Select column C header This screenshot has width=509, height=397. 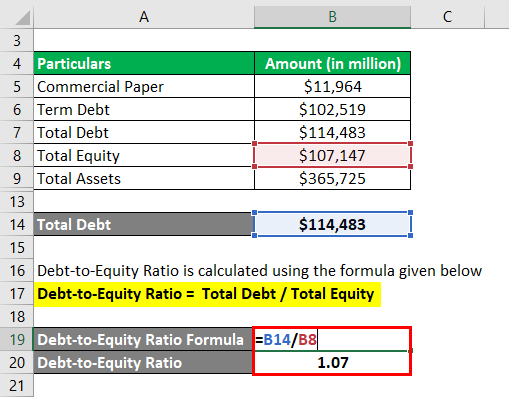click(x=447, y=17)
